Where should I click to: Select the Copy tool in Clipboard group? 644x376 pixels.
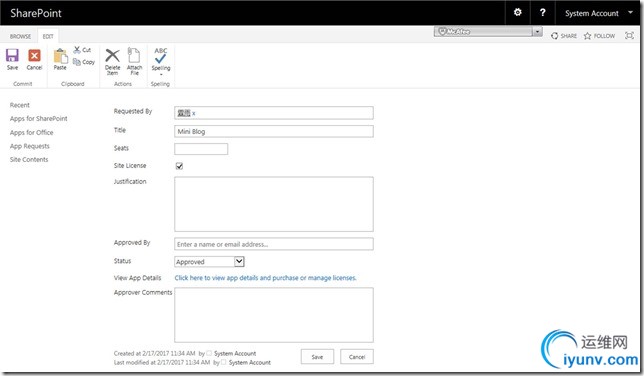pos(84,62)
